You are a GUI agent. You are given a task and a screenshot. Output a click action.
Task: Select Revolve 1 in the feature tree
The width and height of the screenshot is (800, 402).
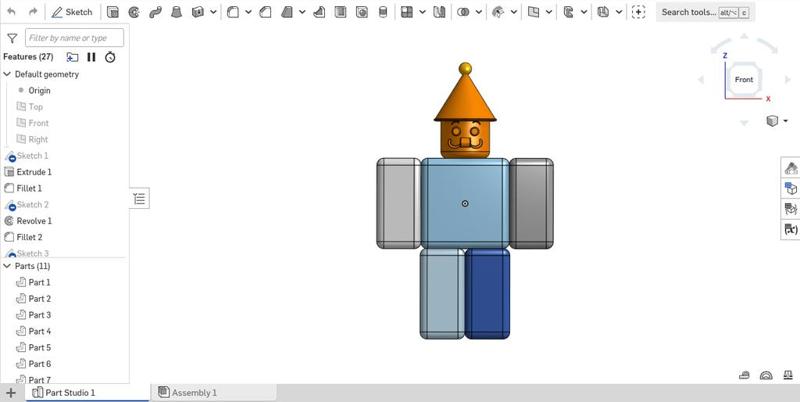coord(34,221)
